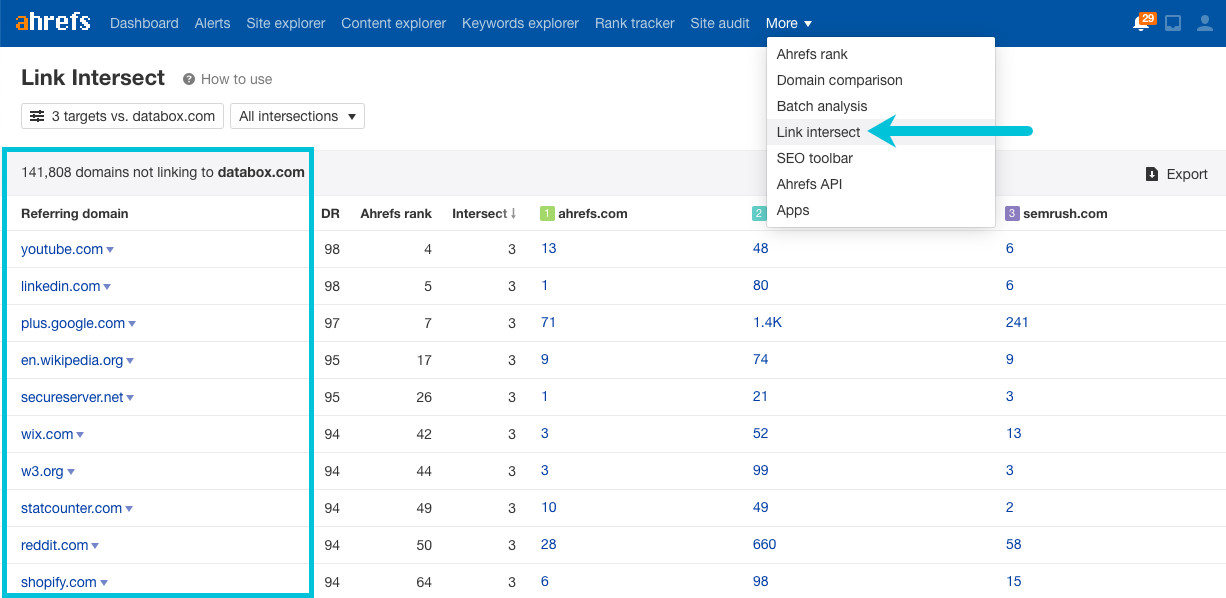Click the 99 link in w3.org row
Viewport: 1226px width, 598px height.
coord(760,470)
